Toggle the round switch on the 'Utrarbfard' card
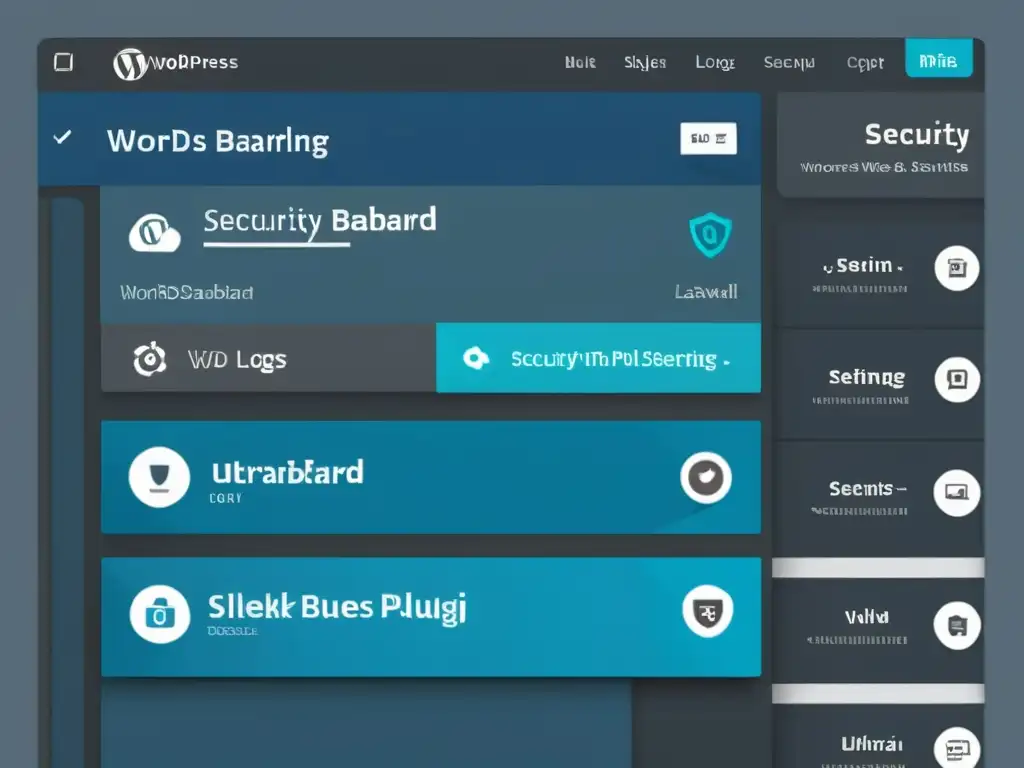This screenshot has height=768, width=1024. [x=706, y=477]
